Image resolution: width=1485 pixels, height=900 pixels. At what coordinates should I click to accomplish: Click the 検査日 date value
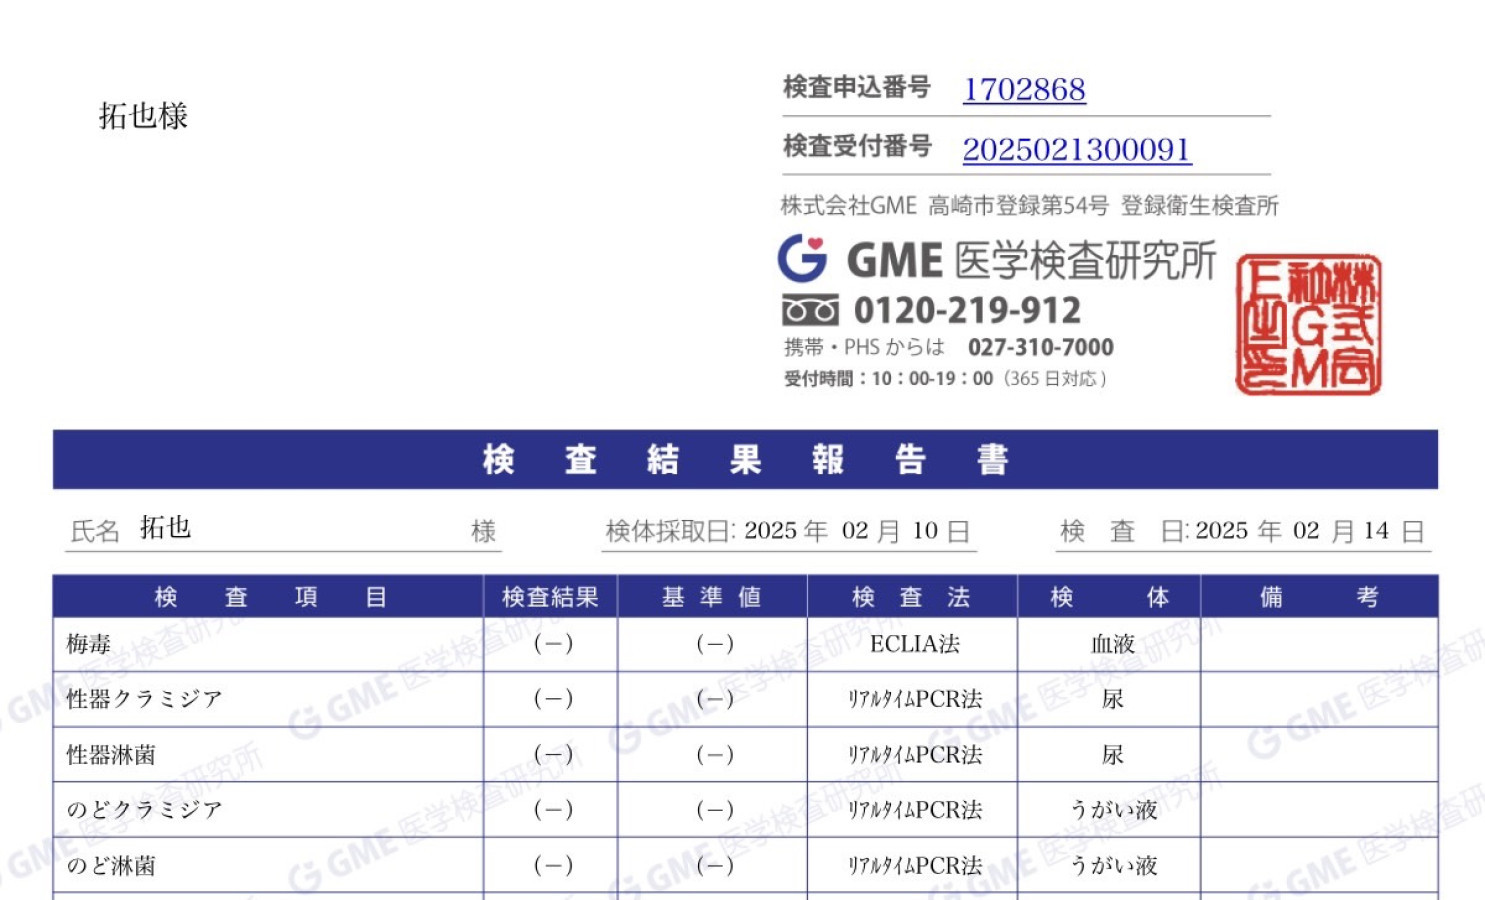tap(1310, 531)
